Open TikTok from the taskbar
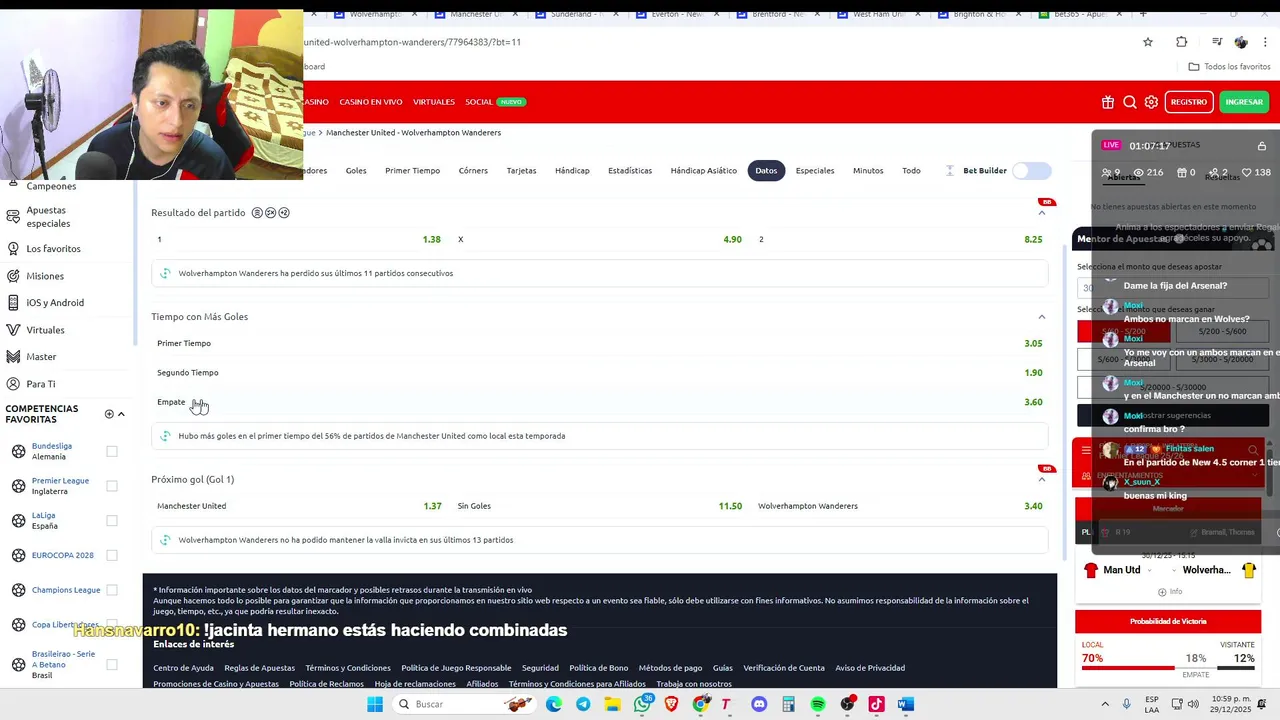This screenshot has width=1280, height=720. [x=876, y=704]
